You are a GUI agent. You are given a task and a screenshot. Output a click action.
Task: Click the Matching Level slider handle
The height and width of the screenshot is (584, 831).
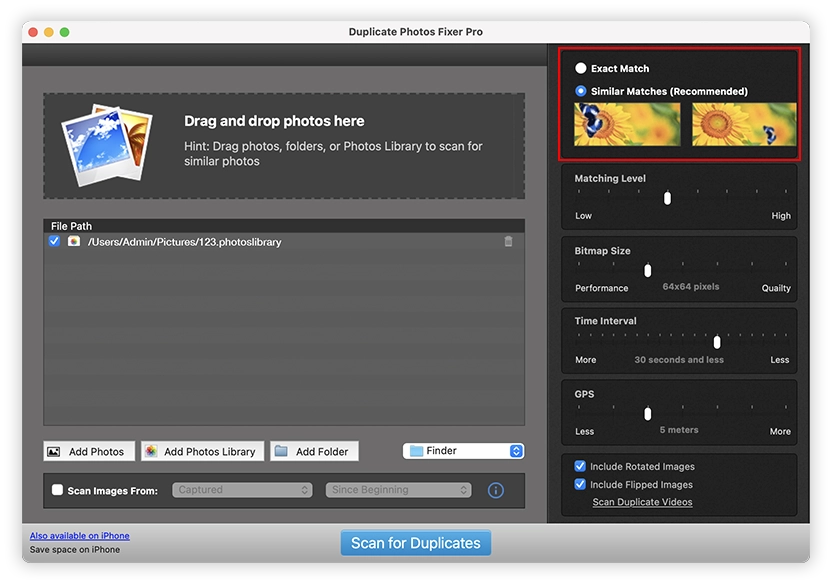click(x=667, y=198)
